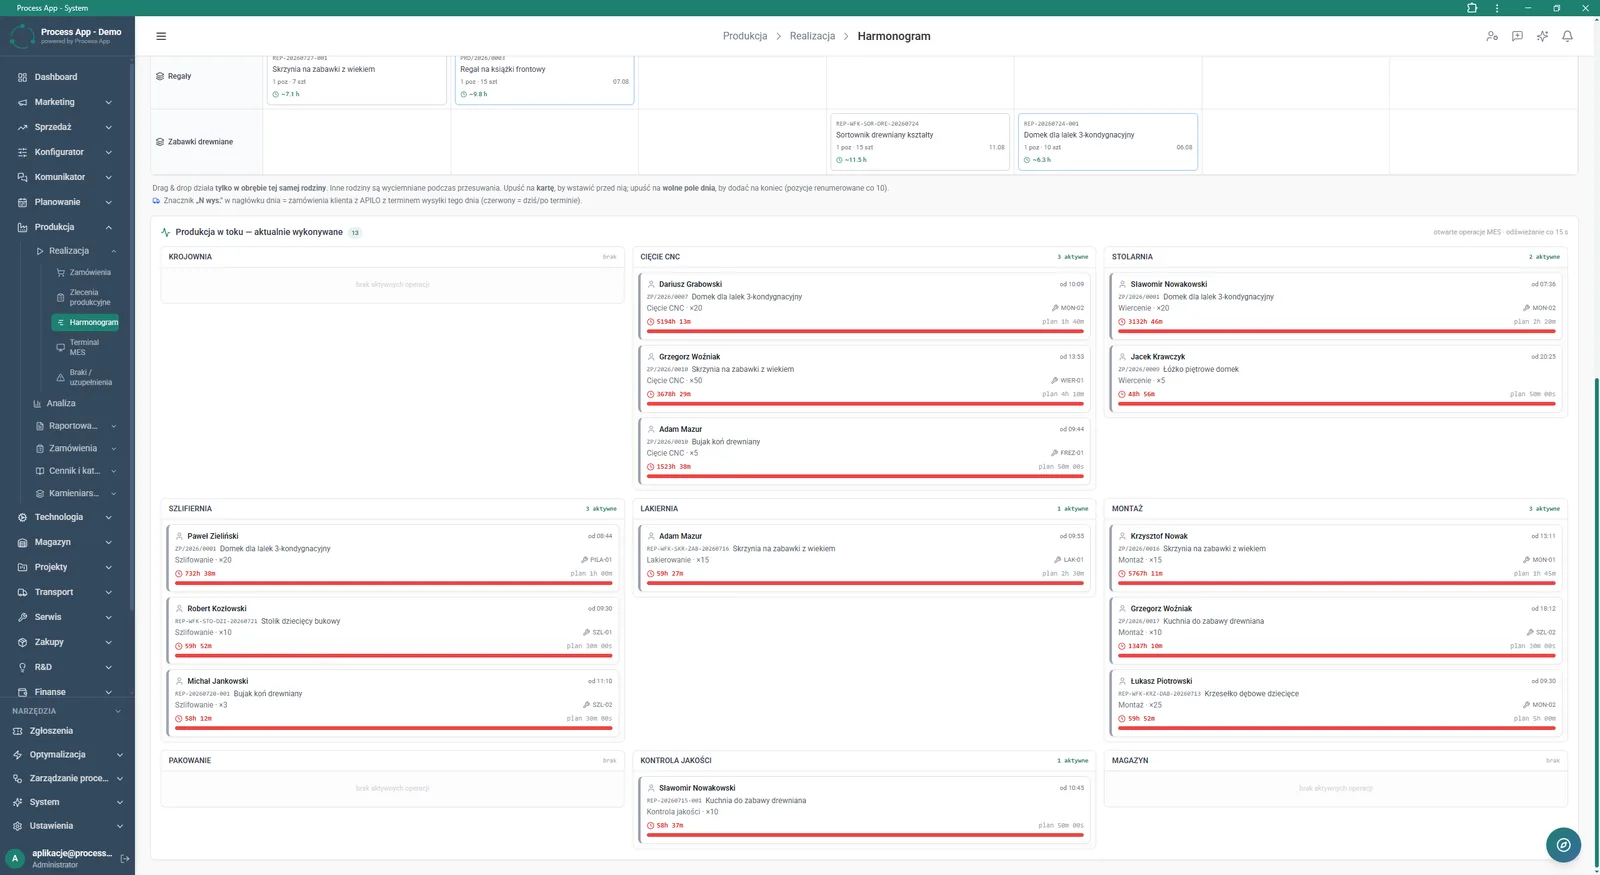Viewport: 1600px width, 875px height.
Task: Collapse the Produkcja section chevron
Action: [108, 227]
